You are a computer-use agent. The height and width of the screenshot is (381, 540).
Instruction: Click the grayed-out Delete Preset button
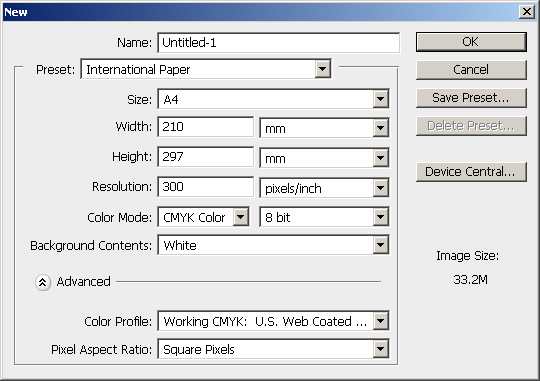(x=471, y=126)
